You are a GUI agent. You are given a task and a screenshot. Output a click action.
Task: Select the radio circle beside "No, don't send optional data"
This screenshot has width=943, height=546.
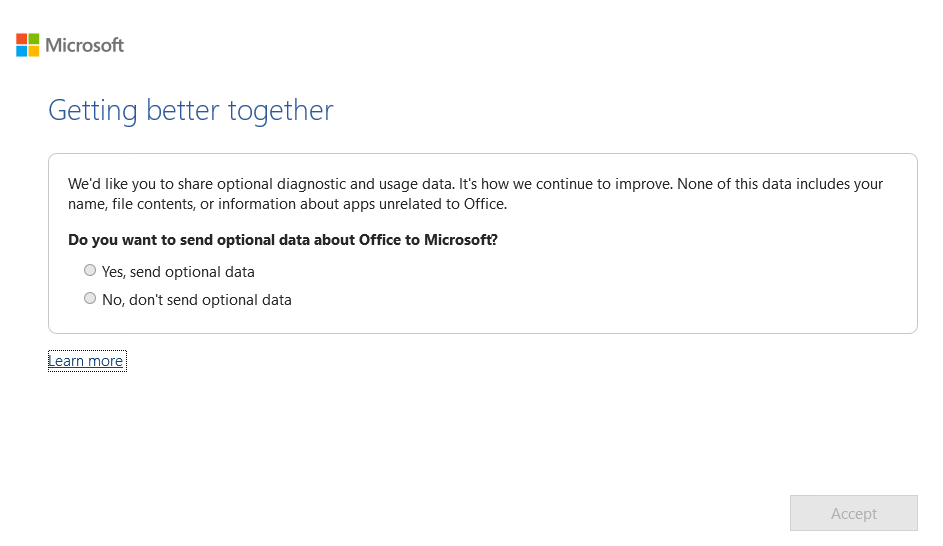[90, 298]
